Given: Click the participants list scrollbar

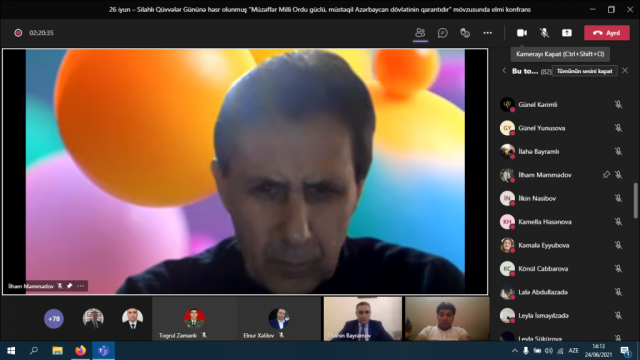Looking at the screenshot, I should [x=636, y=200].
